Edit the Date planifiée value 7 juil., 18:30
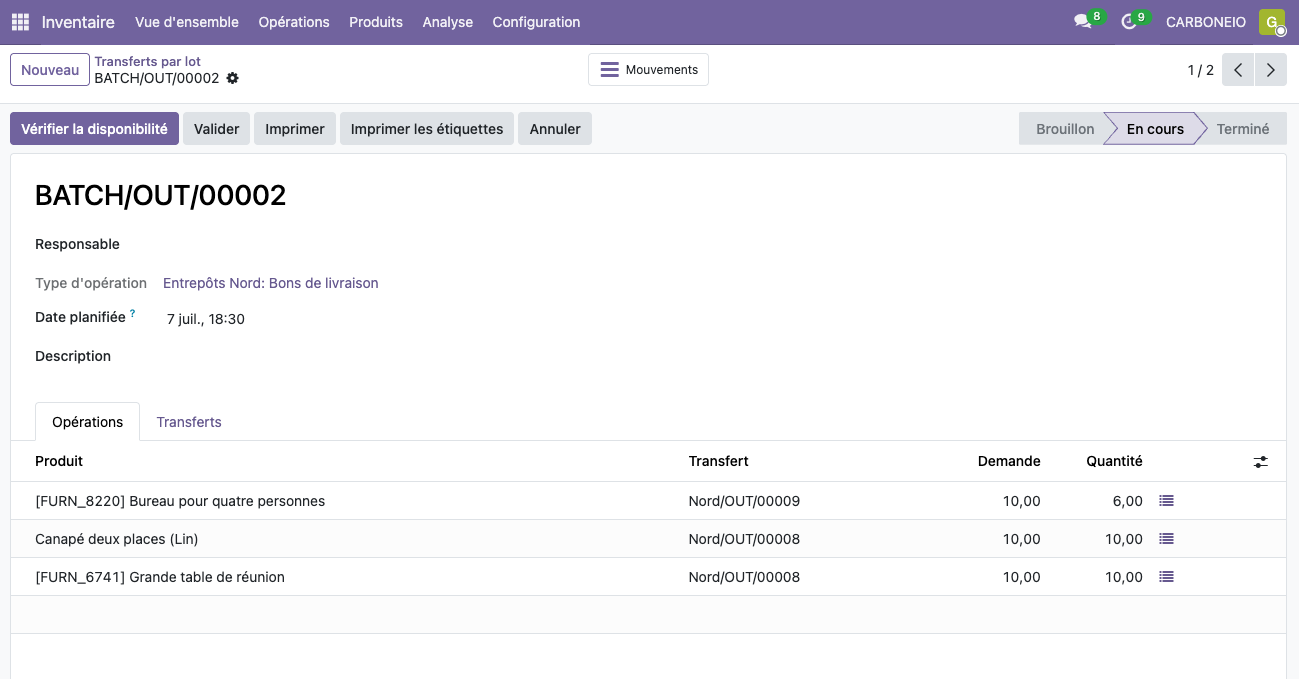1299x679 pixels. [206, 320]
